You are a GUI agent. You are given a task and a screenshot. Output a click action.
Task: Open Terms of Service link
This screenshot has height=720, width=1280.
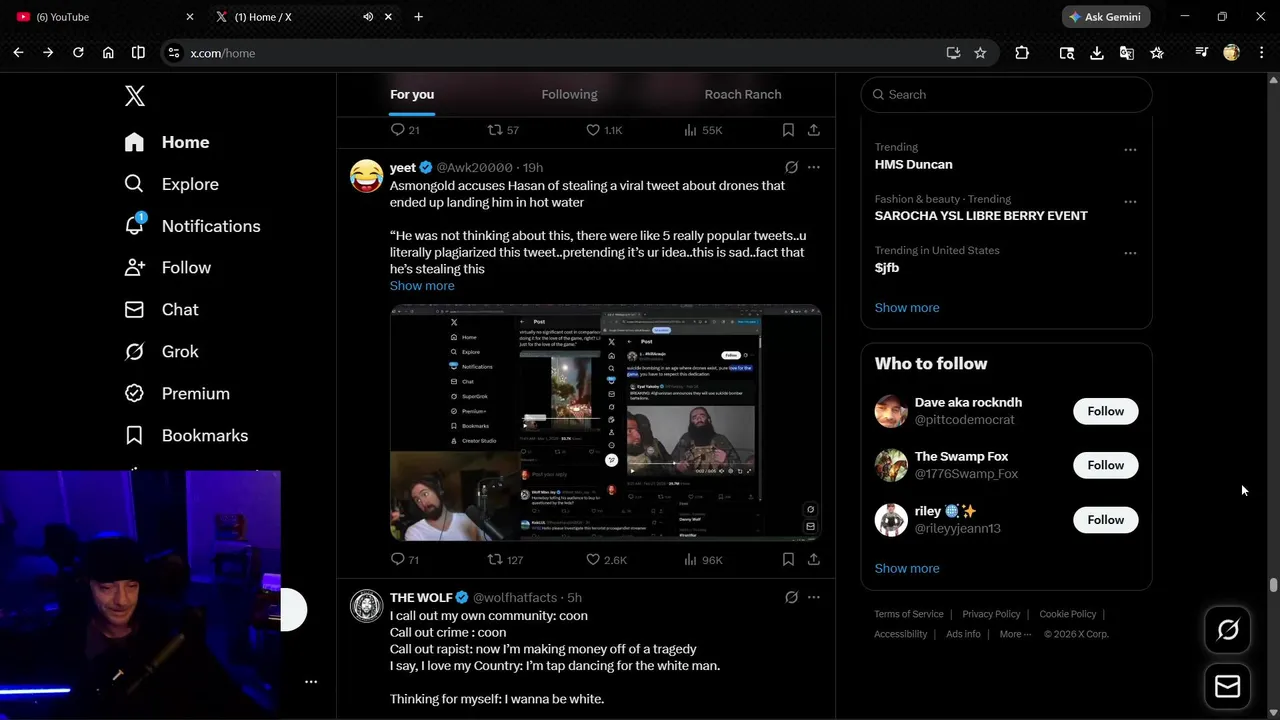(909, 614)
